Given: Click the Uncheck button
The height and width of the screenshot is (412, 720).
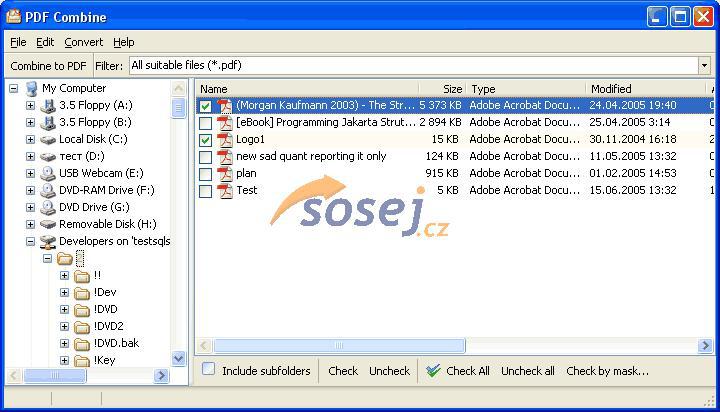Looking at the screenshot, I should coord(389,371).
